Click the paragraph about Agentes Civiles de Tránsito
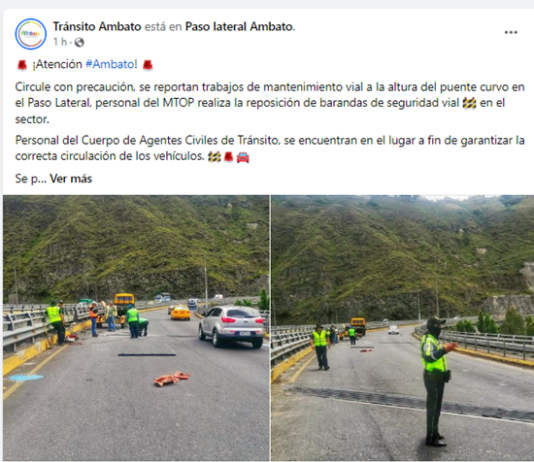This screenshot has width=534, height=462. (x=270, y=148)
